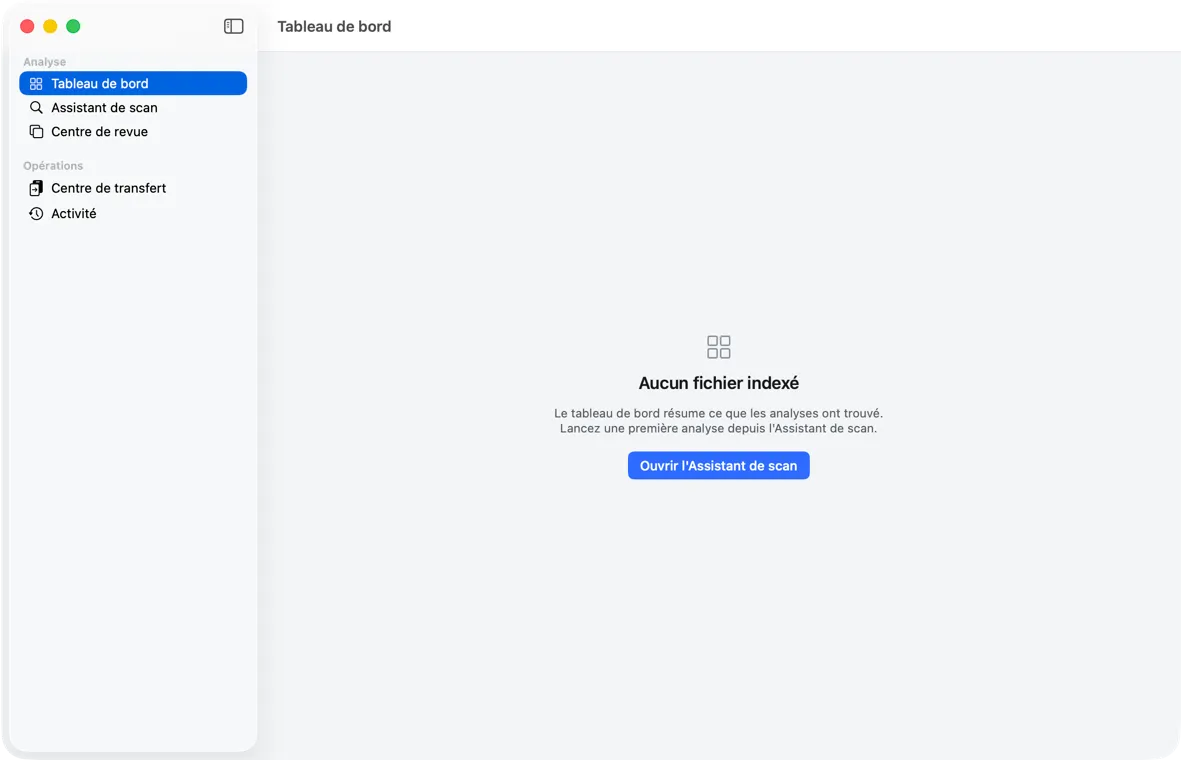Open Centre de transfert in sidebar

pos(133,188)
